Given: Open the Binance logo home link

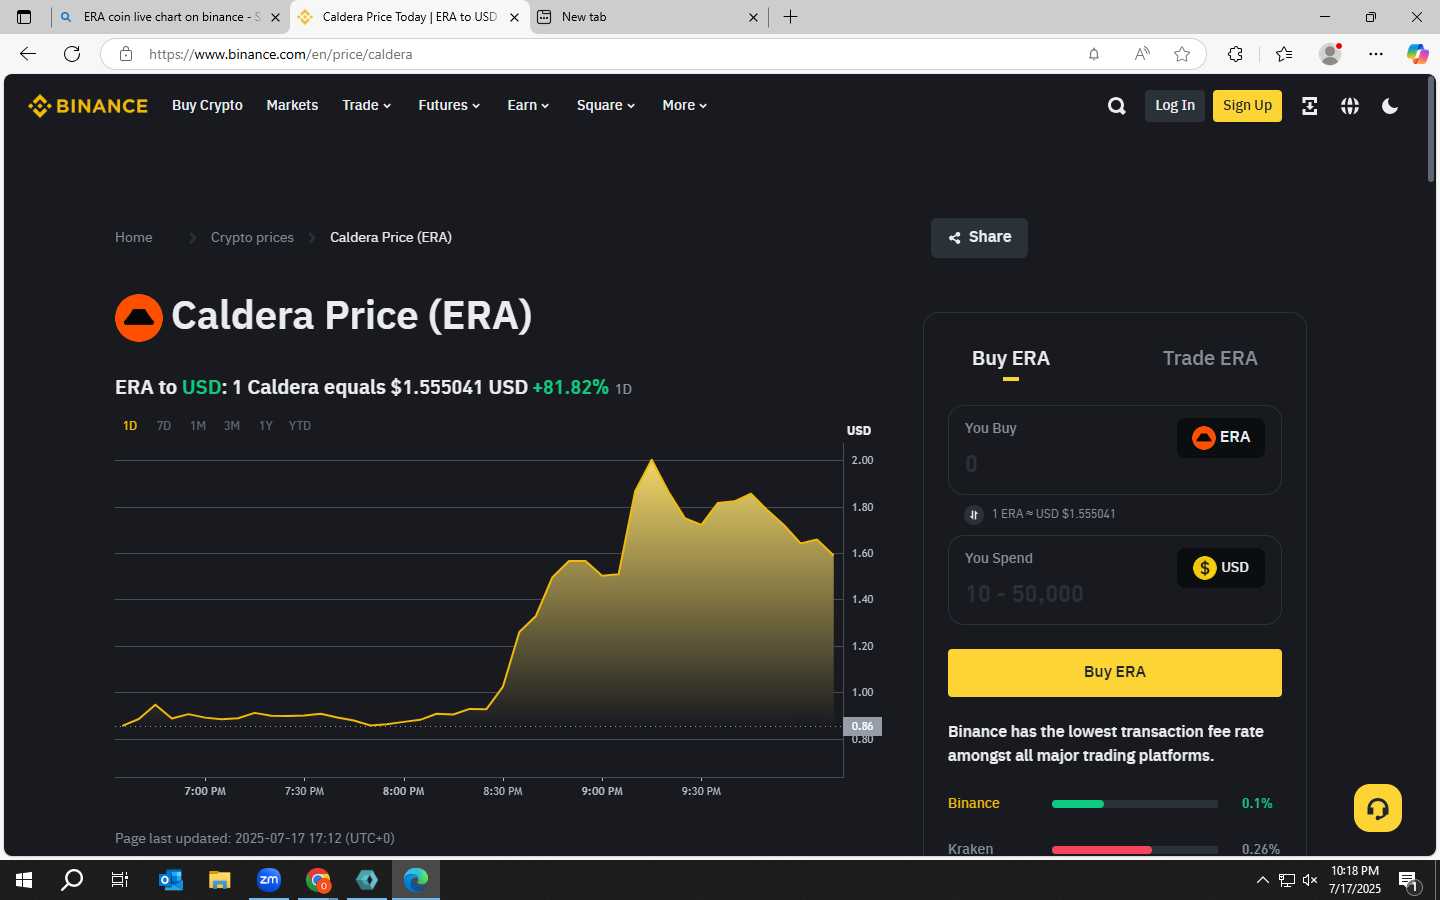Looking at the screenshot, I should [x=88, y=105].
